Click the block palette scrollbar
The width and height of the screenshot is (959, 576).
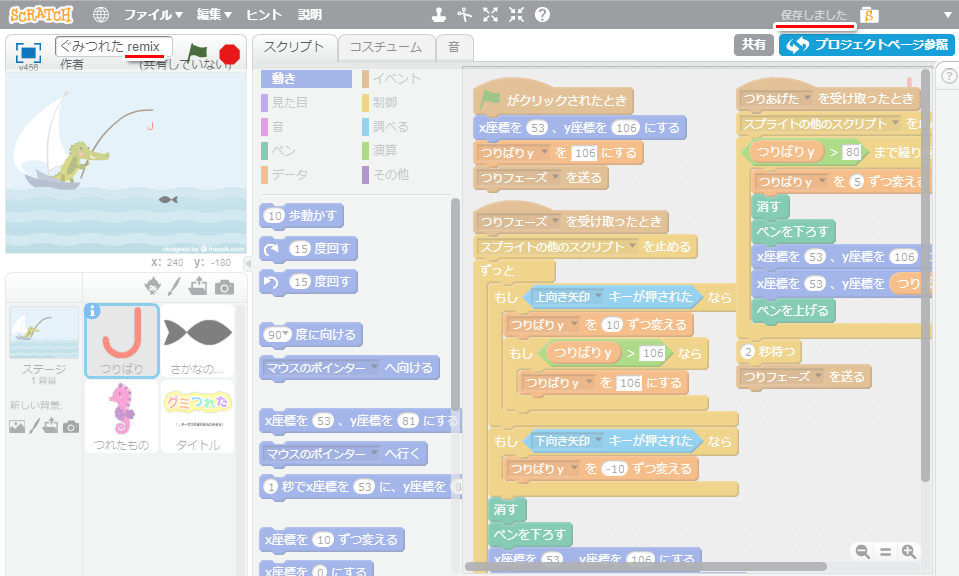(455, 304)
